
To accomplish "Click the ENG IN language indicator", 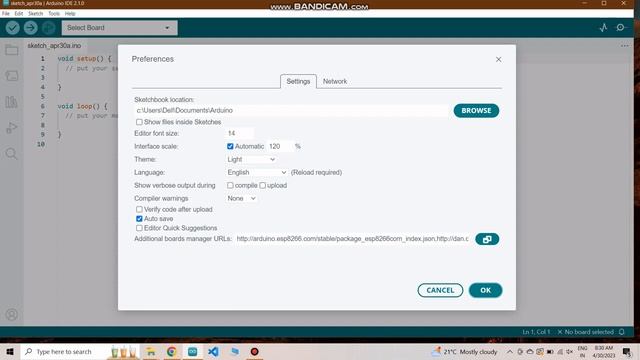I will pos(582,351).
